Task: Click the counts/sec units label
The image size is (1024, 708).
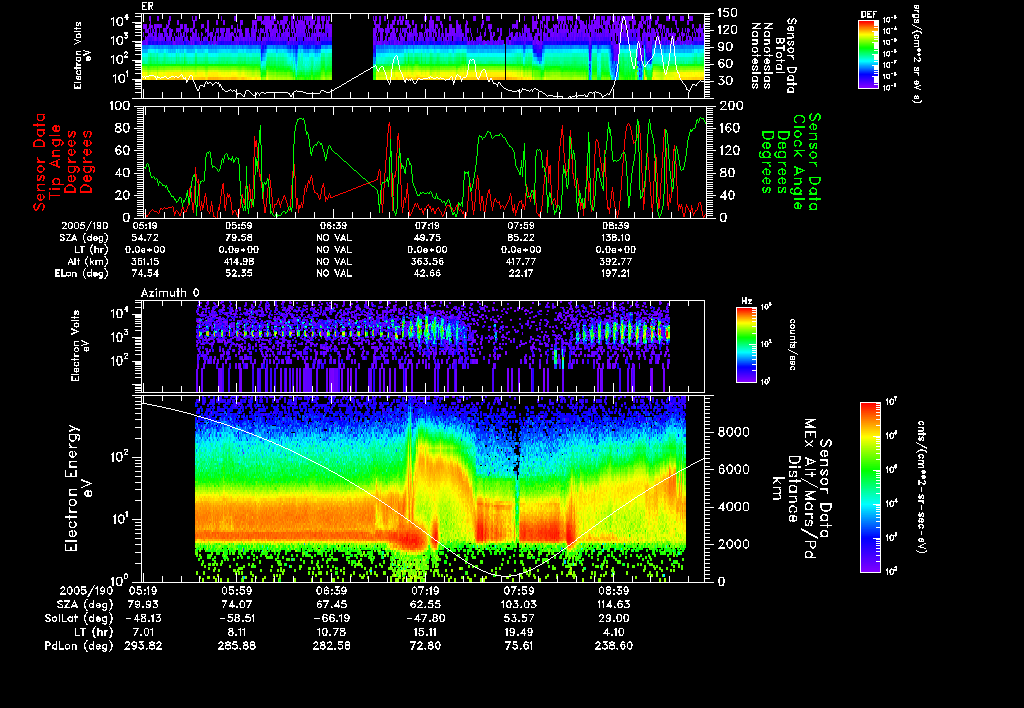Action: click(792, 344)
